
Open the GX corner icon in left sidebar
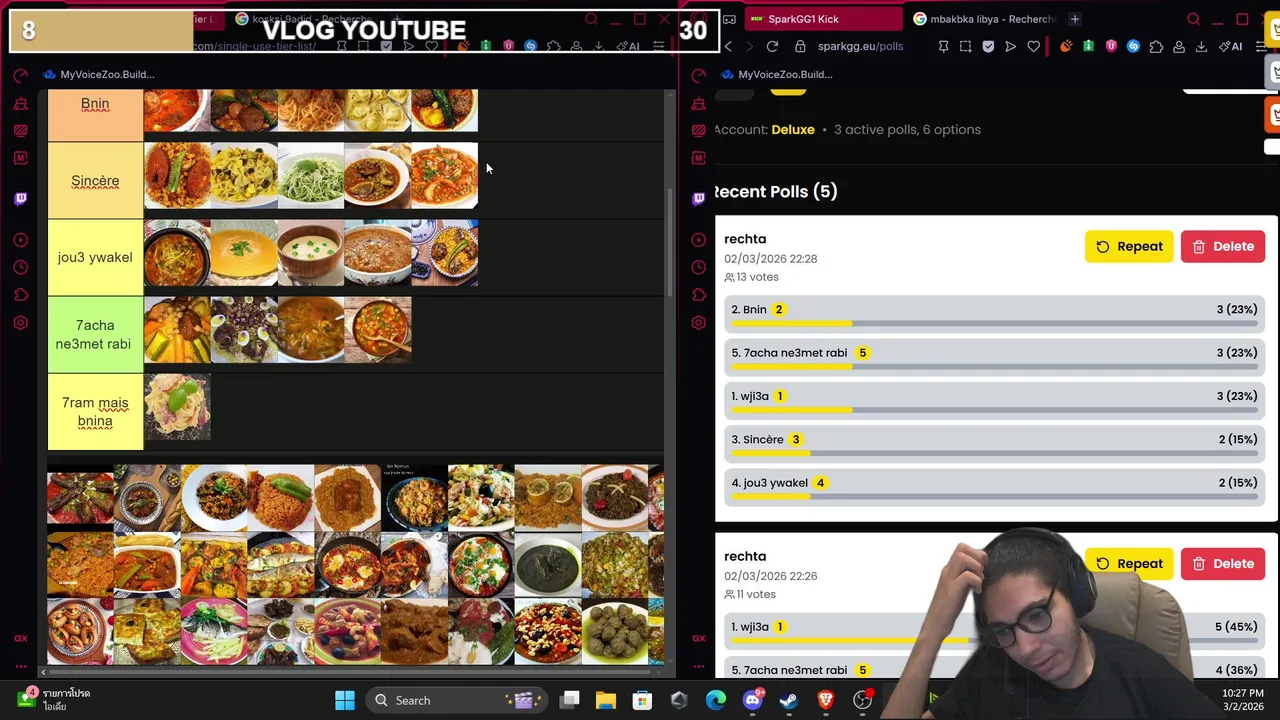pyautogui.click(x=20, y=637)
